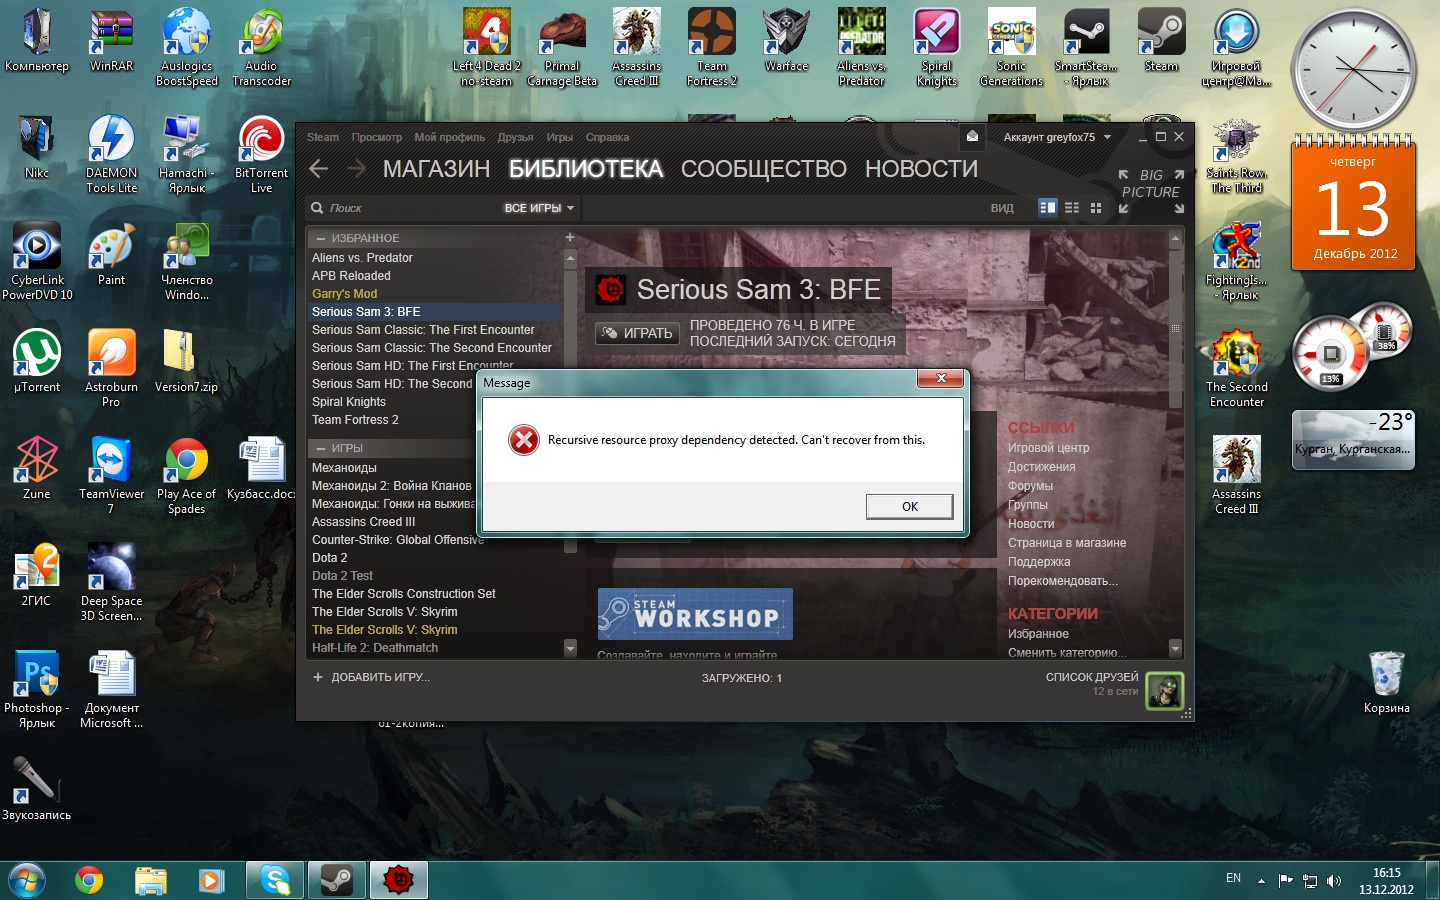Open Корзина recycle bin
1440x900 pixels.
[1386, 681]
